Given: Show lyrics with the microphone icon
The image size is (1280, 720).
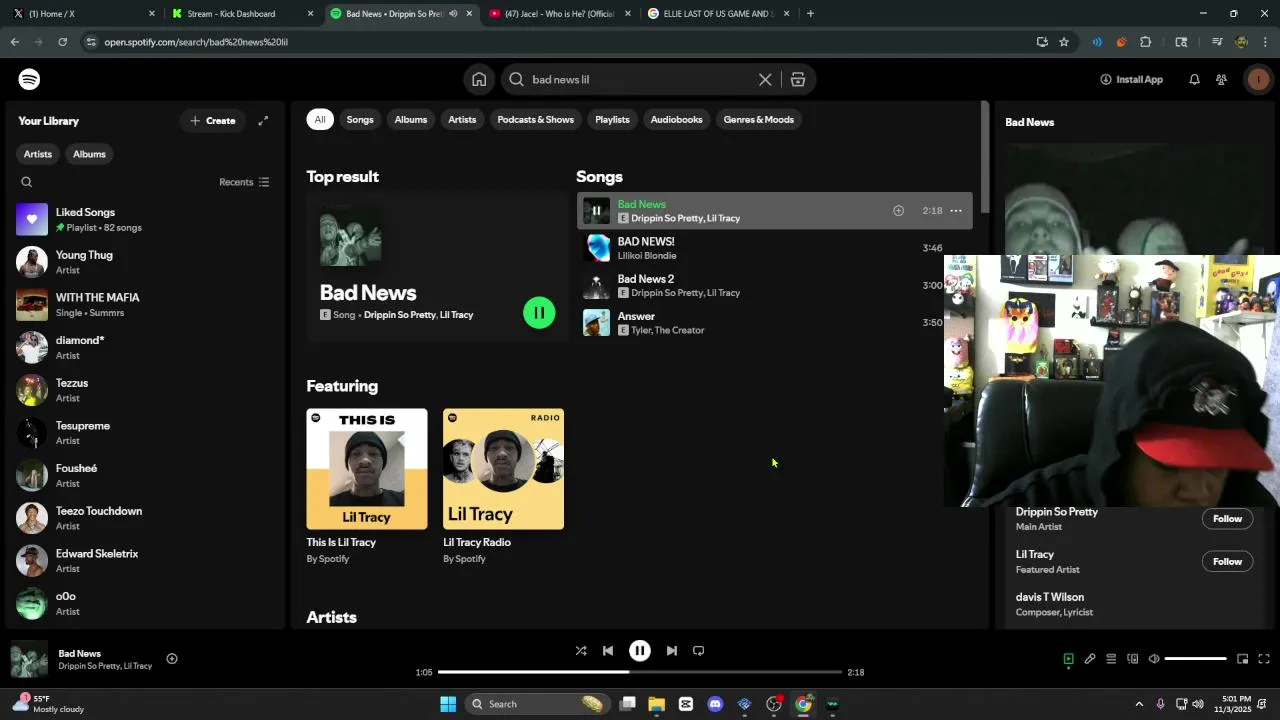Looking at the screenshot, I should 1090,659.
